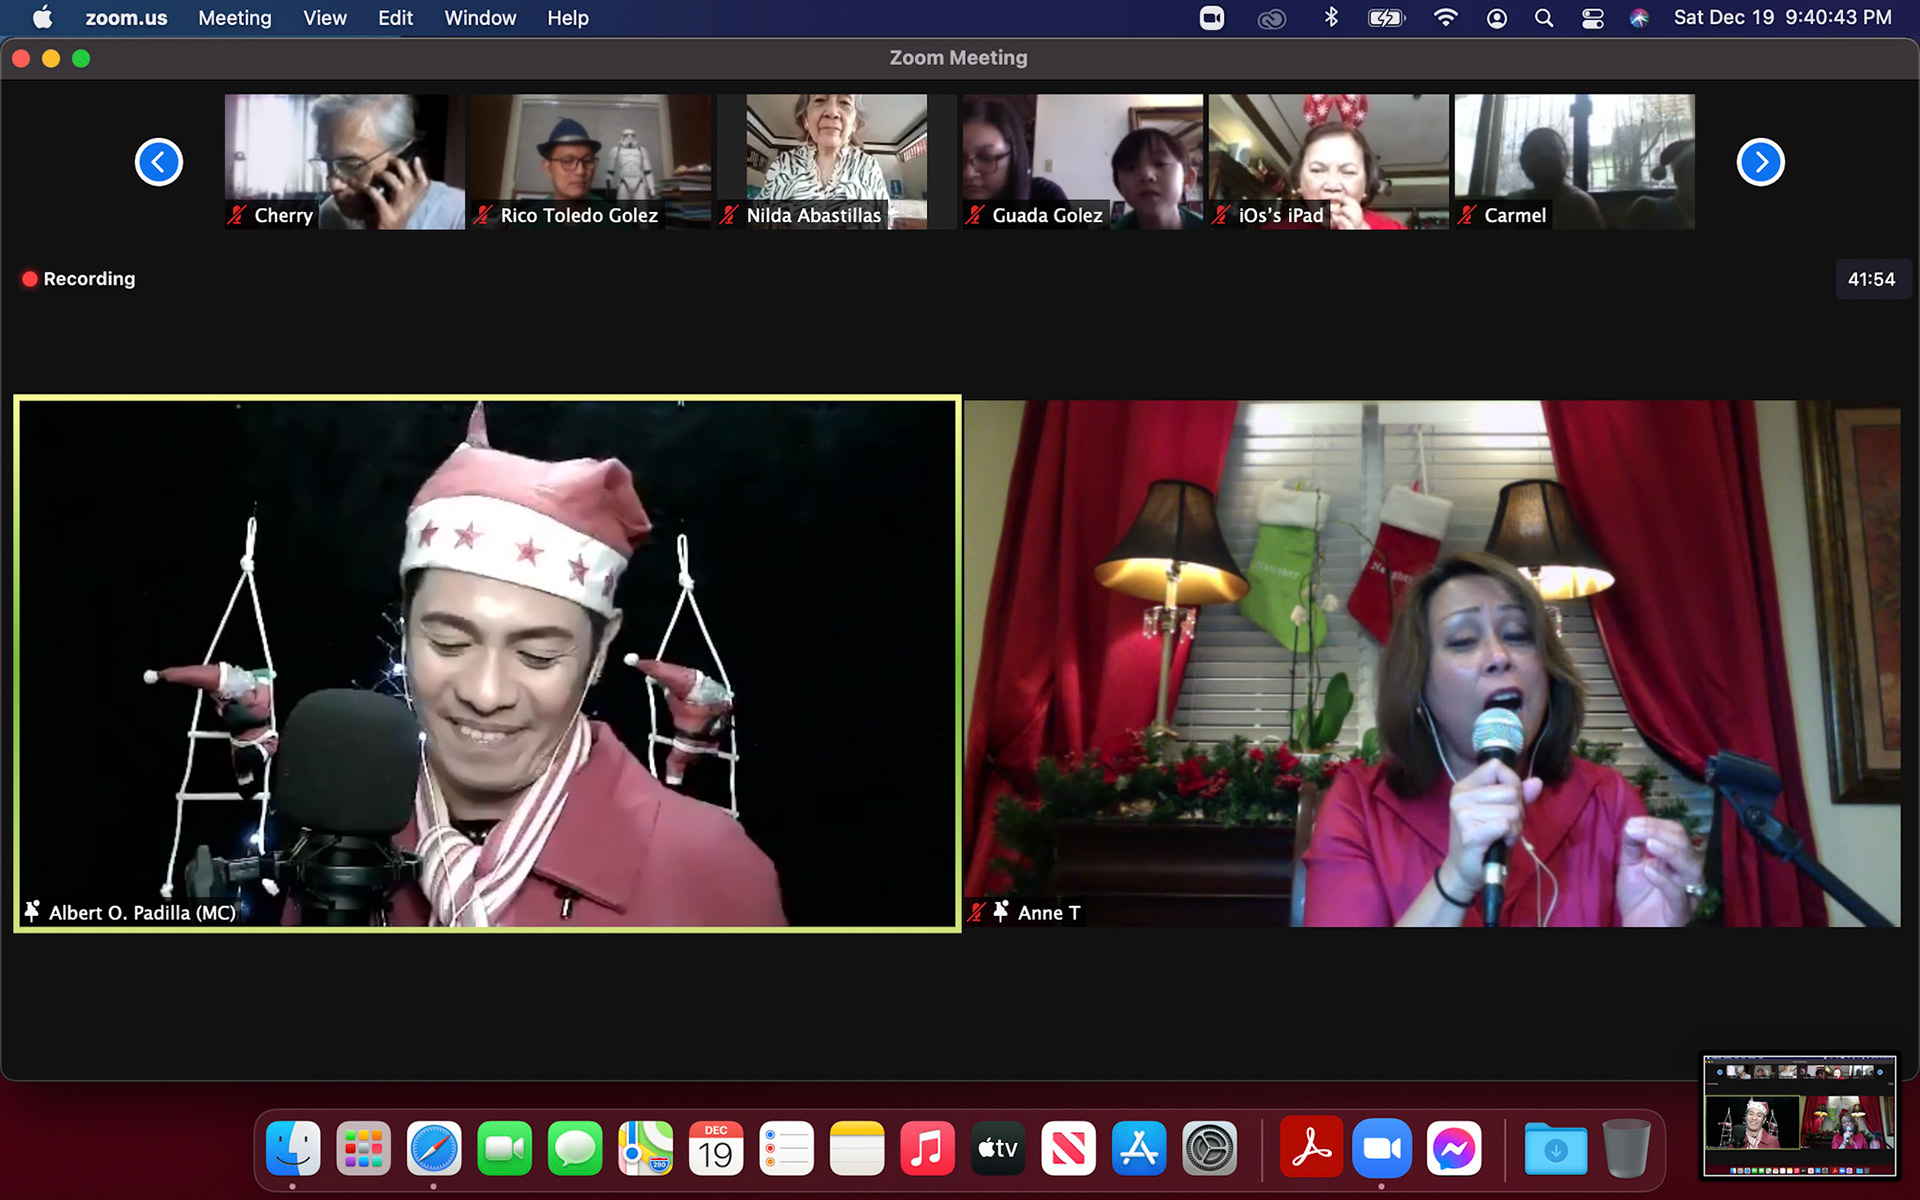Expand the zoom.us application menu
This screenshot has width=1920, height=1200.
126,18
